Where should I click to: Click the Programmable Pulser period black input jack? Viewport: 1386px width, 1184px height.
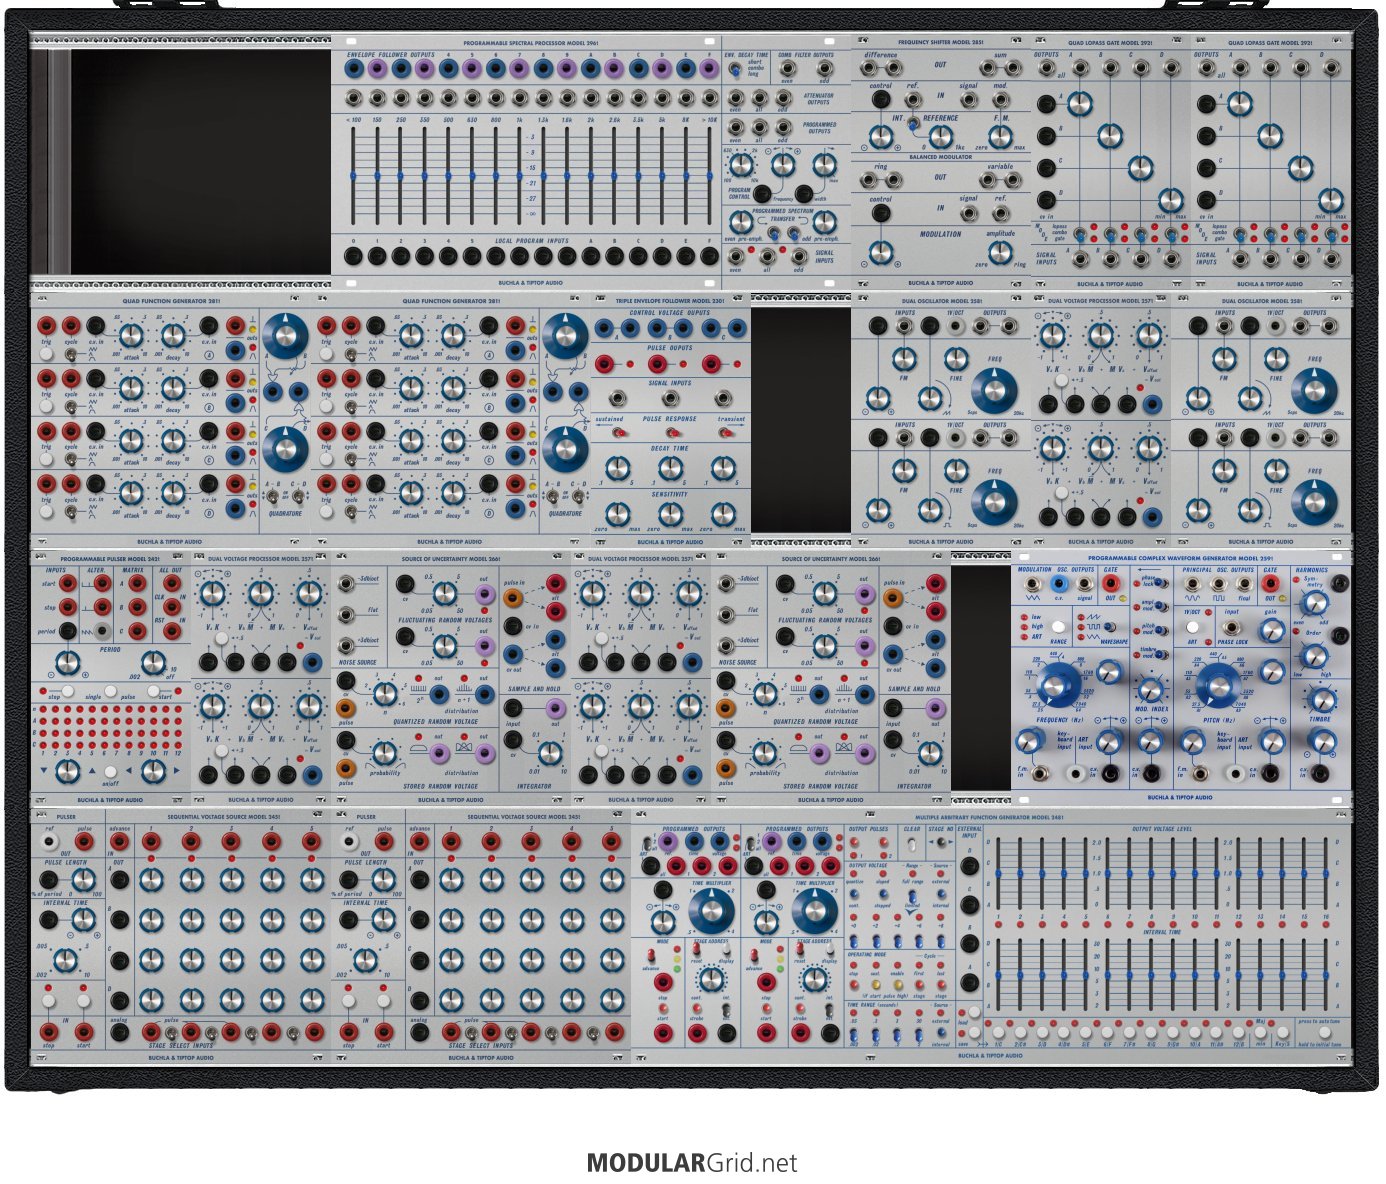coord(68,631)
